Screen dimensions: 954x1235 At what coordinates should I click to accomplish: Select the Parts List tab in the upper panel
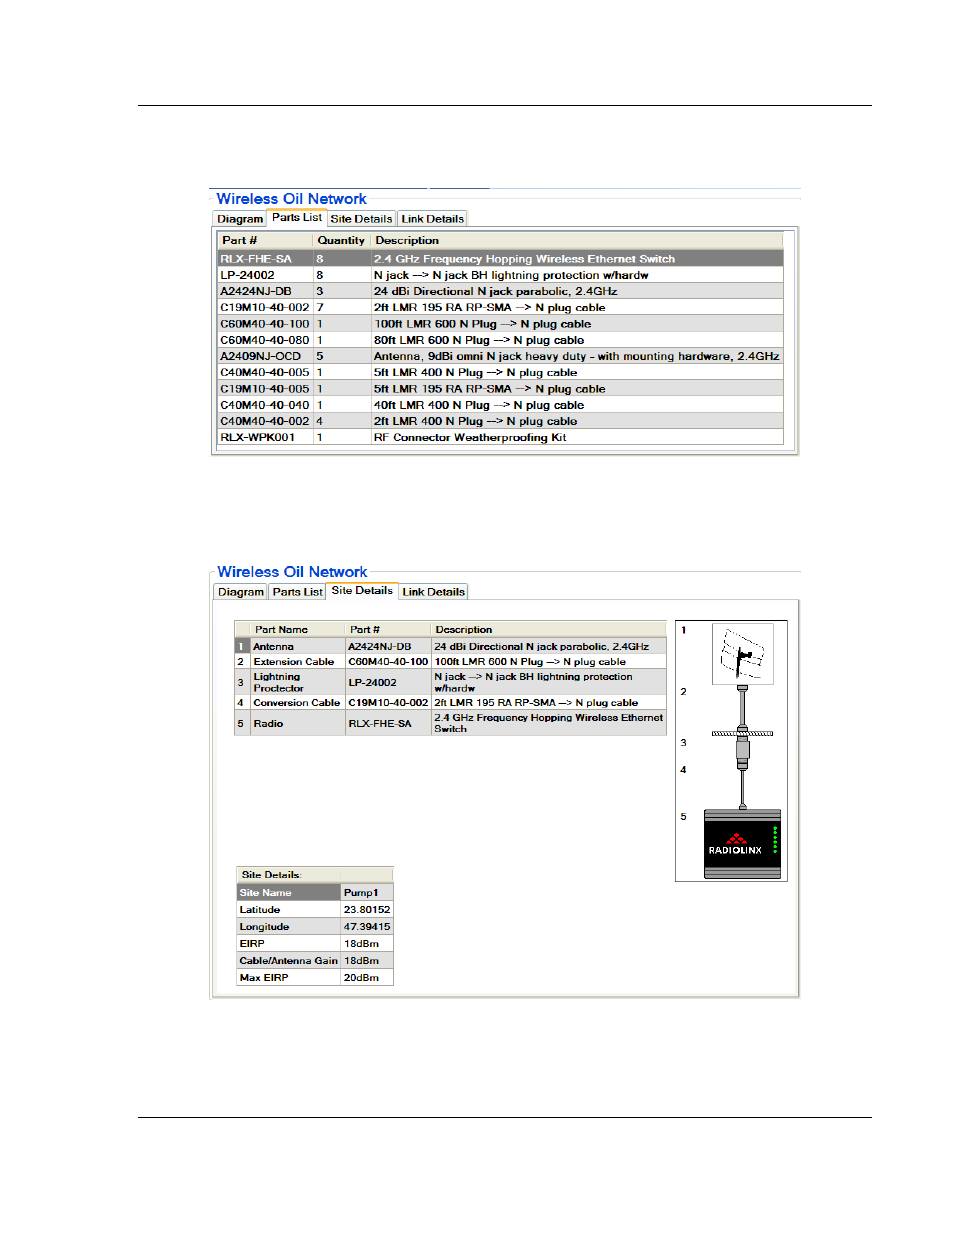click(297, 217)
